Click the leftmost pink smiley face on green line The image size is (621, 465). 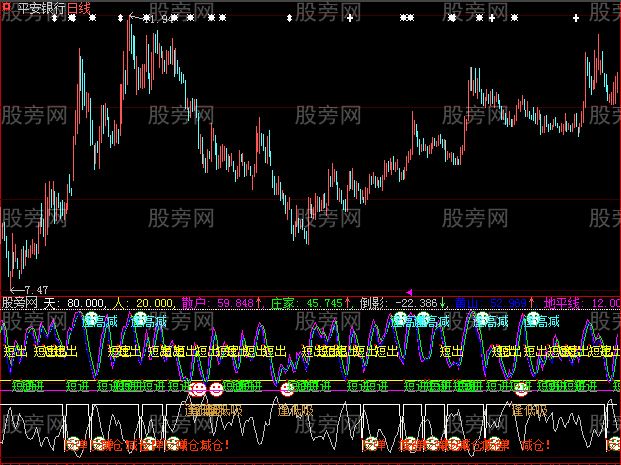[x=199, y=389]
